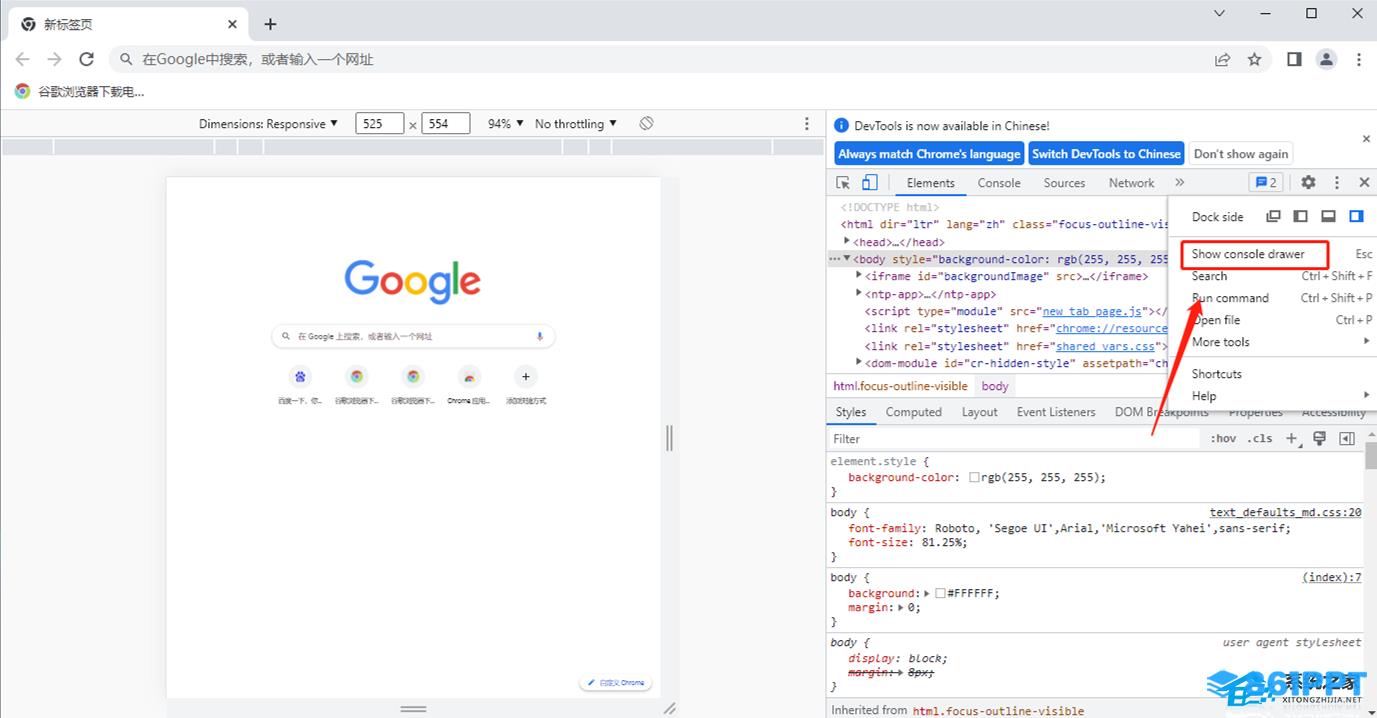The height and width of the screenshot is (718, 1377).
Task: Dock DevTools to left
Action: 1300,216
